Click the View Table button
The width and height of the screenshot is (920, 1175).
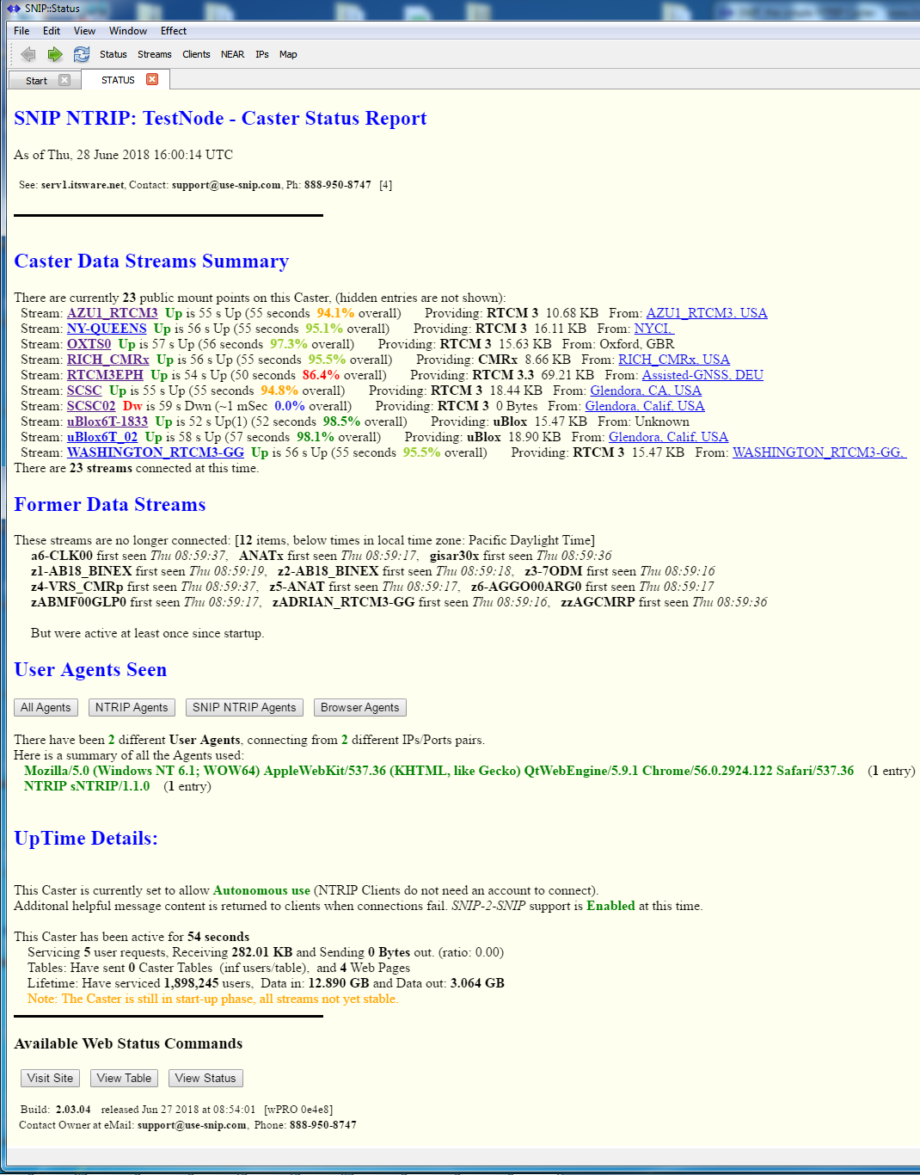click(124, 1078)
